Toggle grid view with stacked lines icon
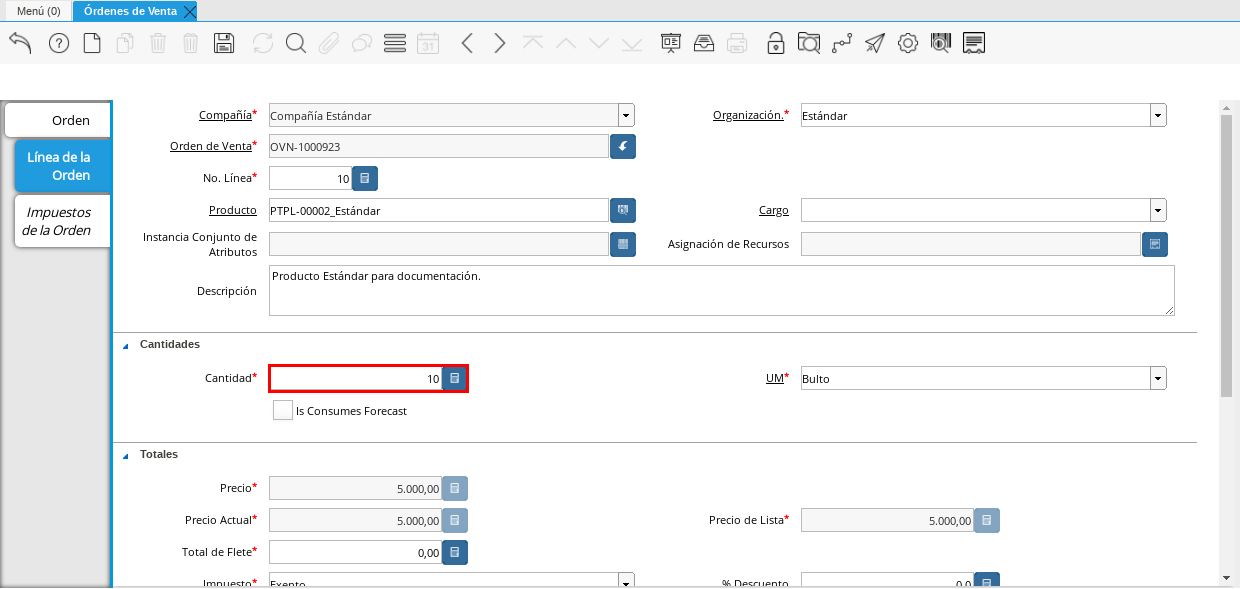 tap(394, 43)
